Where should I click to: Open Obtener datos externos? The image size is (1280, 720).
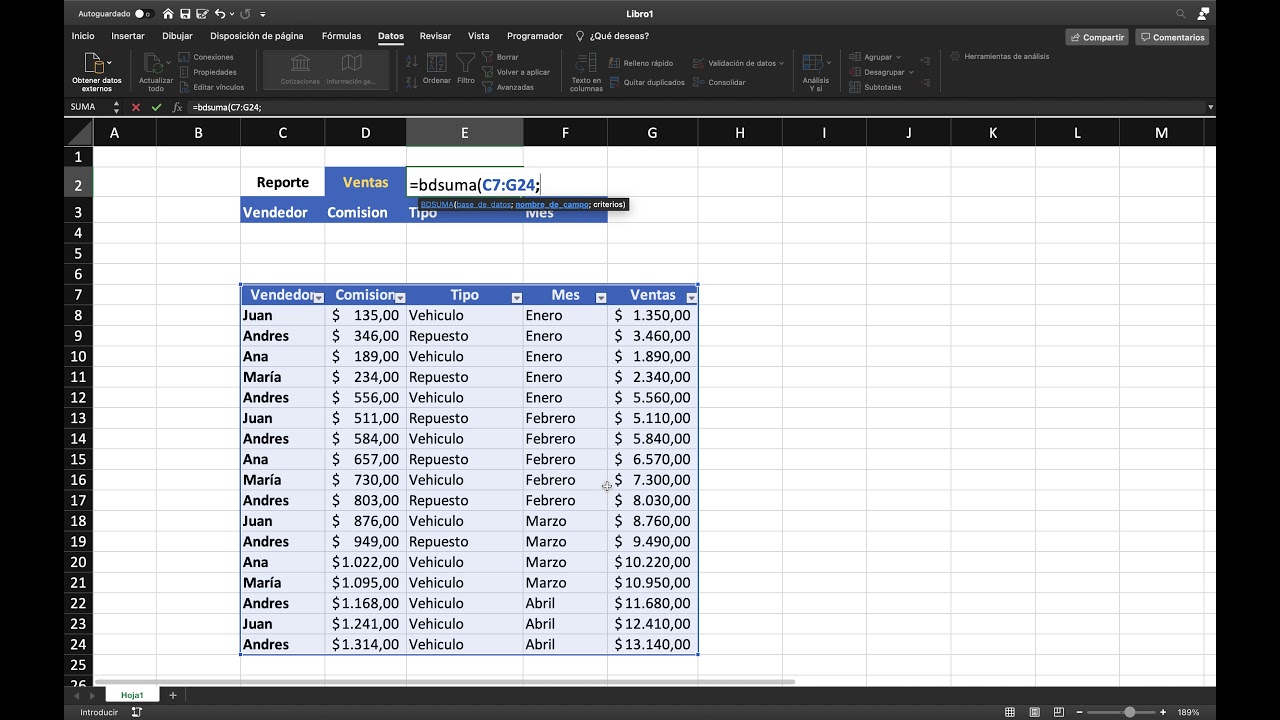(x=97, y=71)
